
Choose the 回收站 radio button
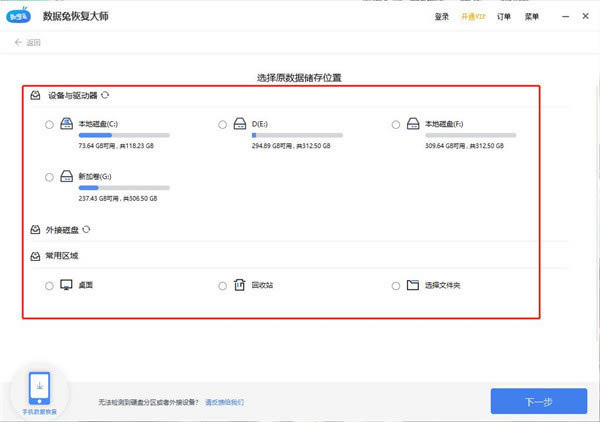coord(223,286)
